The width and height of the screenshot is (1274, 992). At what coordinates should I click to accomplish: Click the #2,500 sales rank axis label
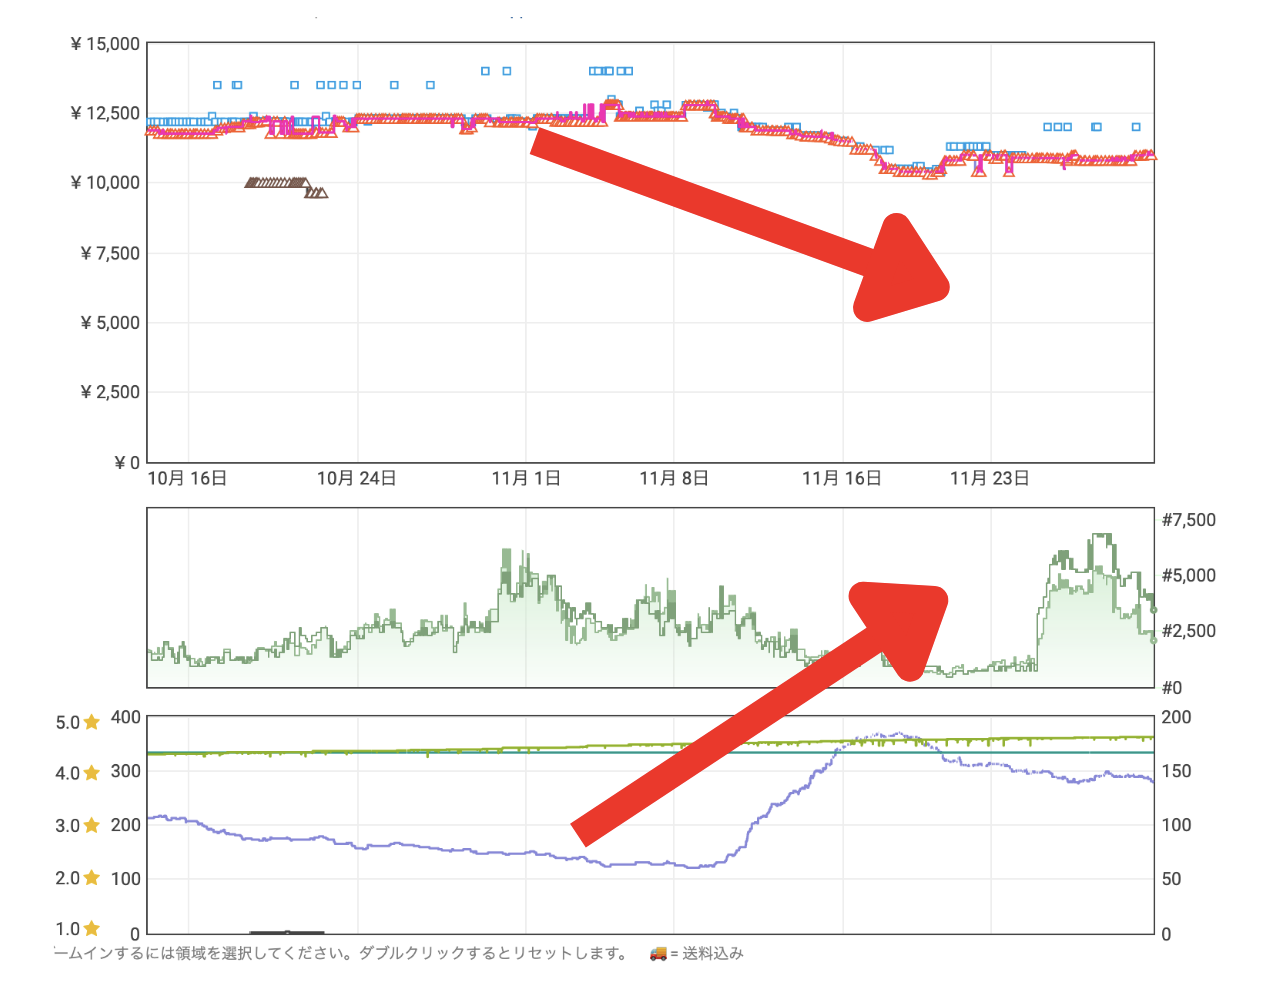(x=1188, y=631)
